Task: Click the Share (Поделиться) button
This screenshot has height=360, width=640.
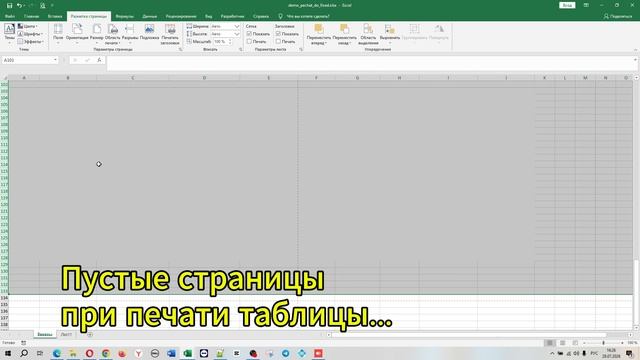Action: coord(618,16)
